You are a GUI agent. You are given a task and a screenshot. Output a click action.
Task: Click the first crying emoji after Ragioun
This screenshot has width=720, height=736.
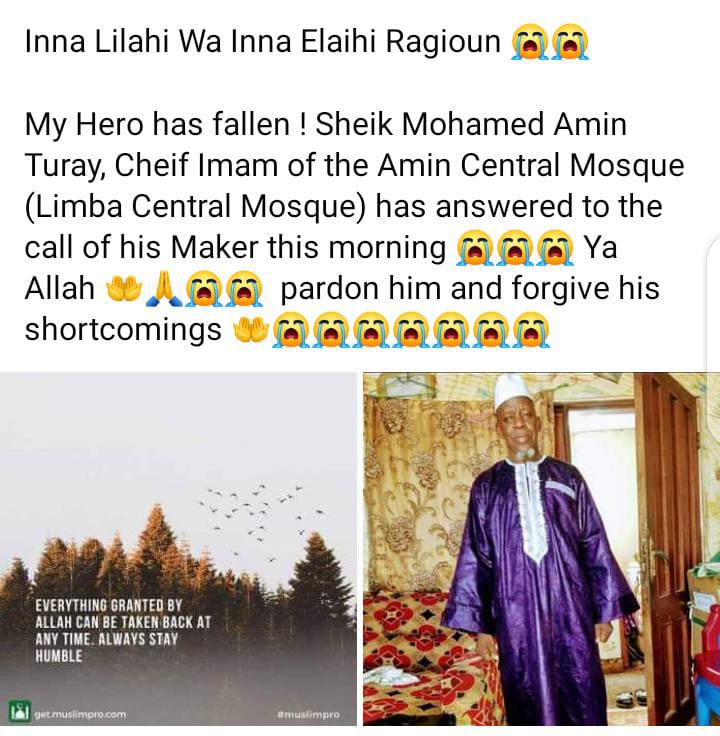point(530,42)
